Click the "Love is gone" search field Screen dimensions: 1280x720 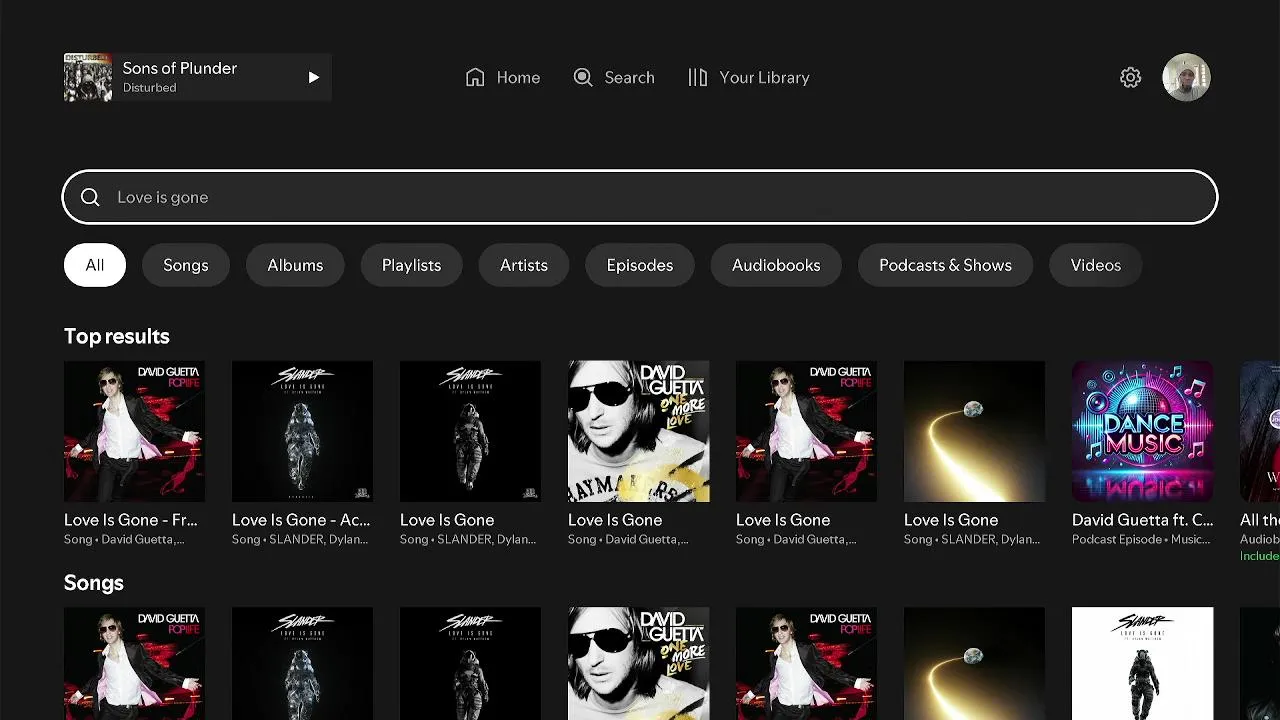(640, 197)
